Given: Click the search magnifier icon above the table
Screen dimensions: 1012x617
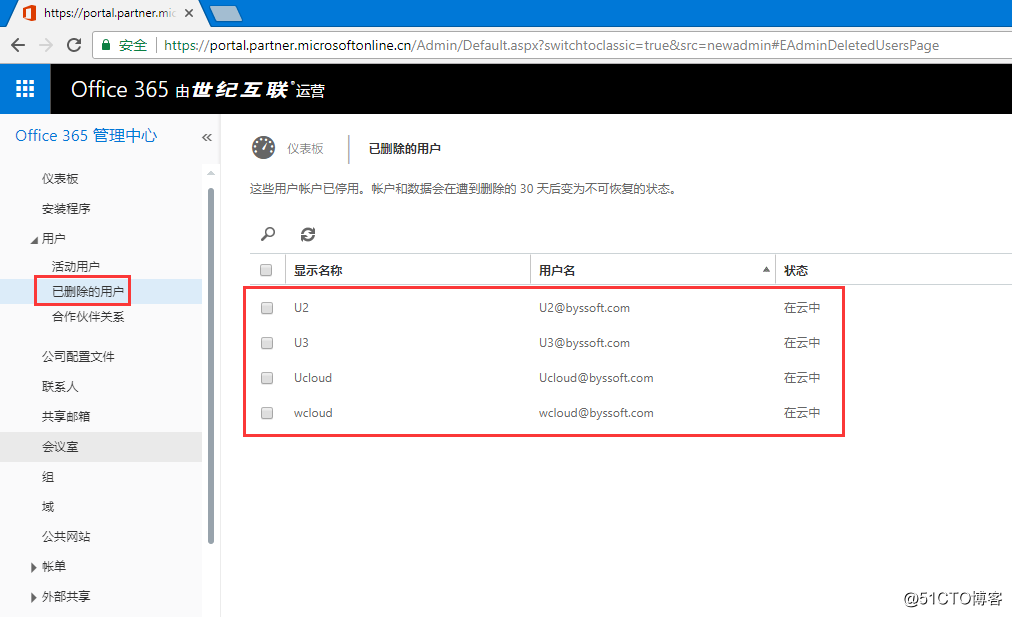Looking at the screenshot, I should coord(268,234).
